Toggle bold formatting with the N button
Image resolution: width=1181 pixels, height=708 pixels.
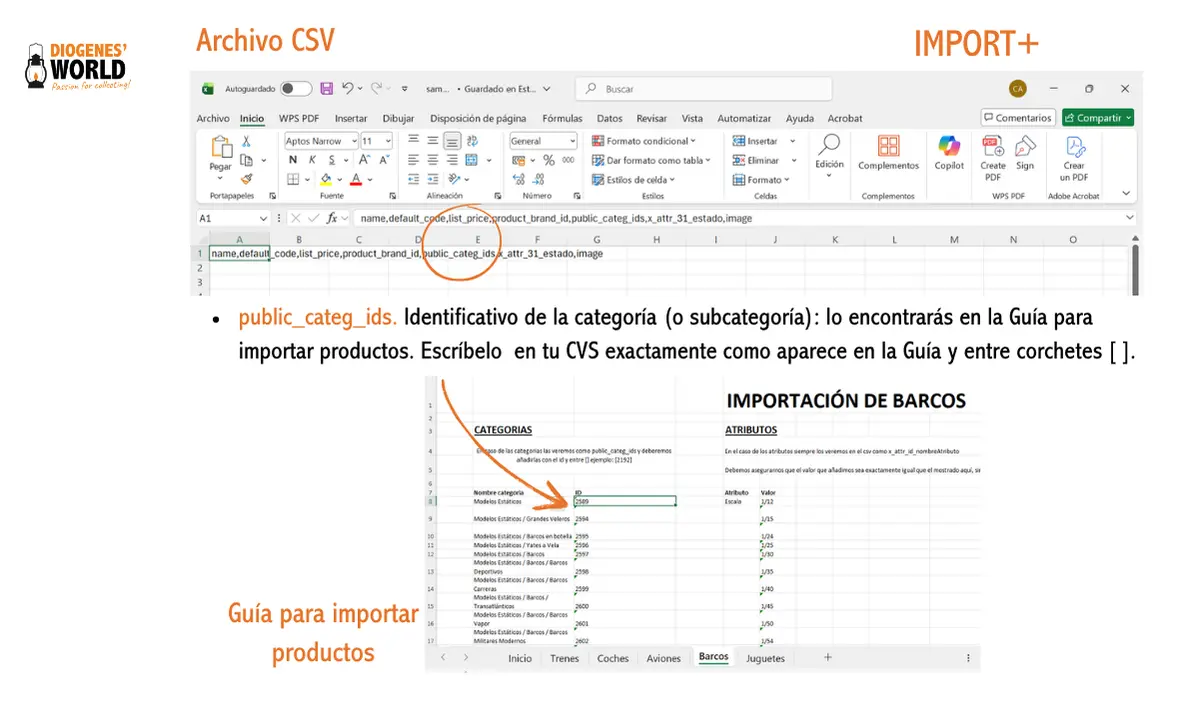pyautogui.click(x=293, y=160)
